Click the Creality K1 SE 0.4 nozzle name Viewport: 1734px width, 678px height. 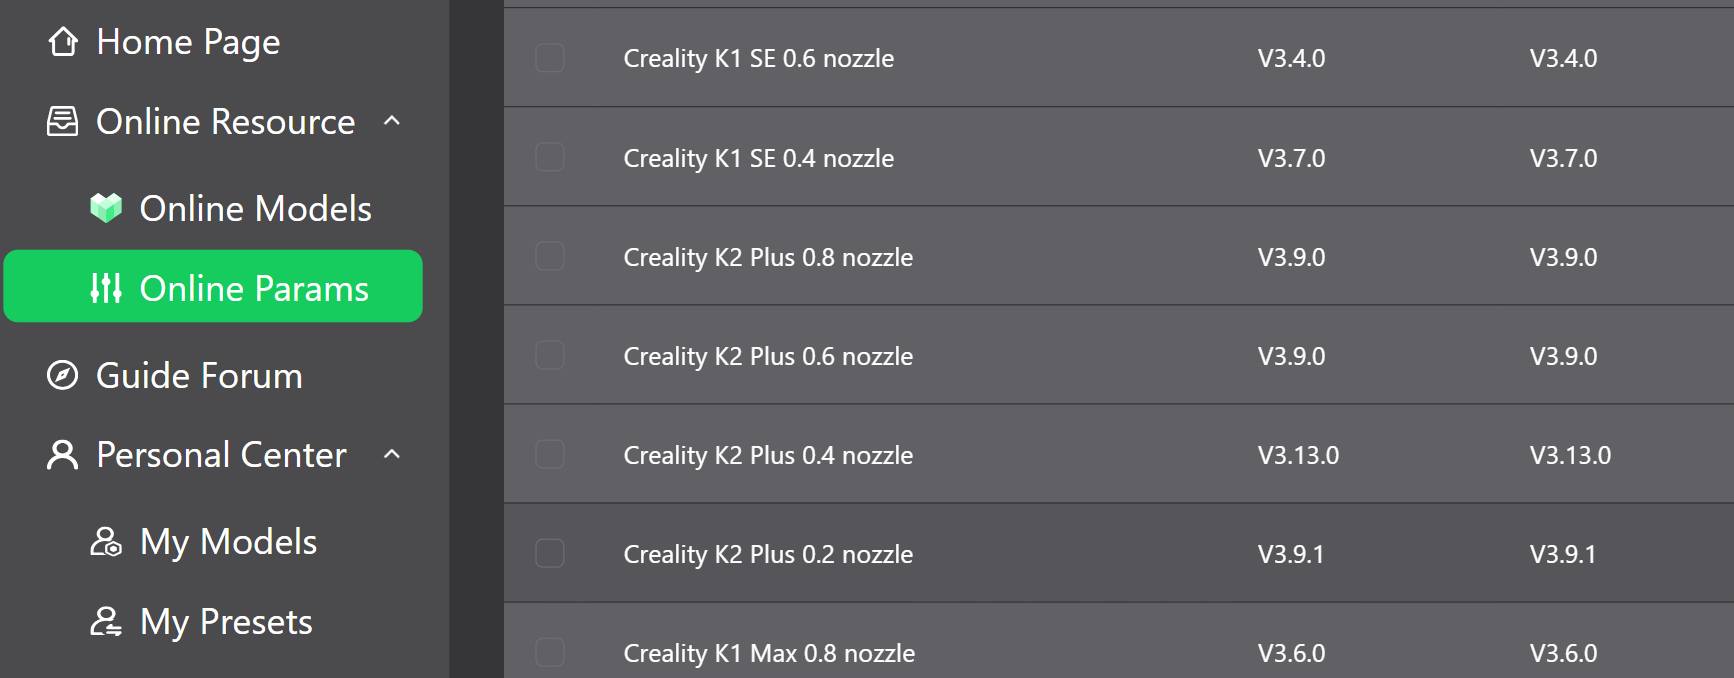click(x=759, y=158)
